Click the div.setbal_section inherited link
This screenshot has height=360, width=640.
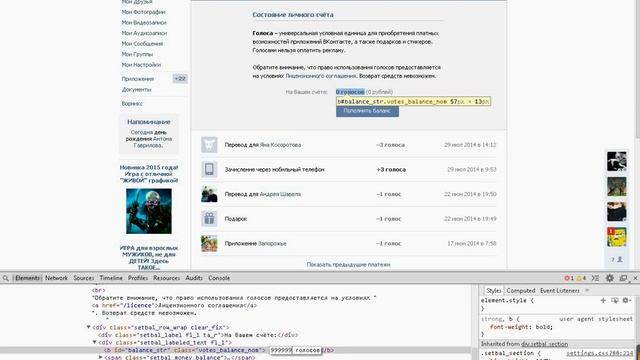pos(544,344)
